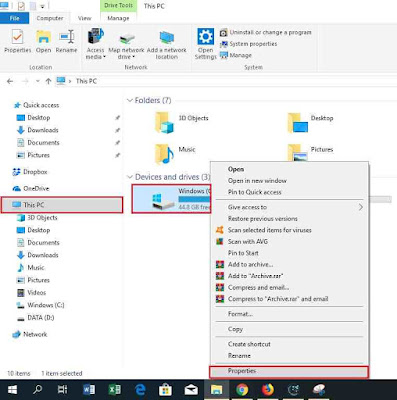Open Documents under Quick access
Image resolution: width=397 pixels, height=400 pixels.
tap(38, 143)
